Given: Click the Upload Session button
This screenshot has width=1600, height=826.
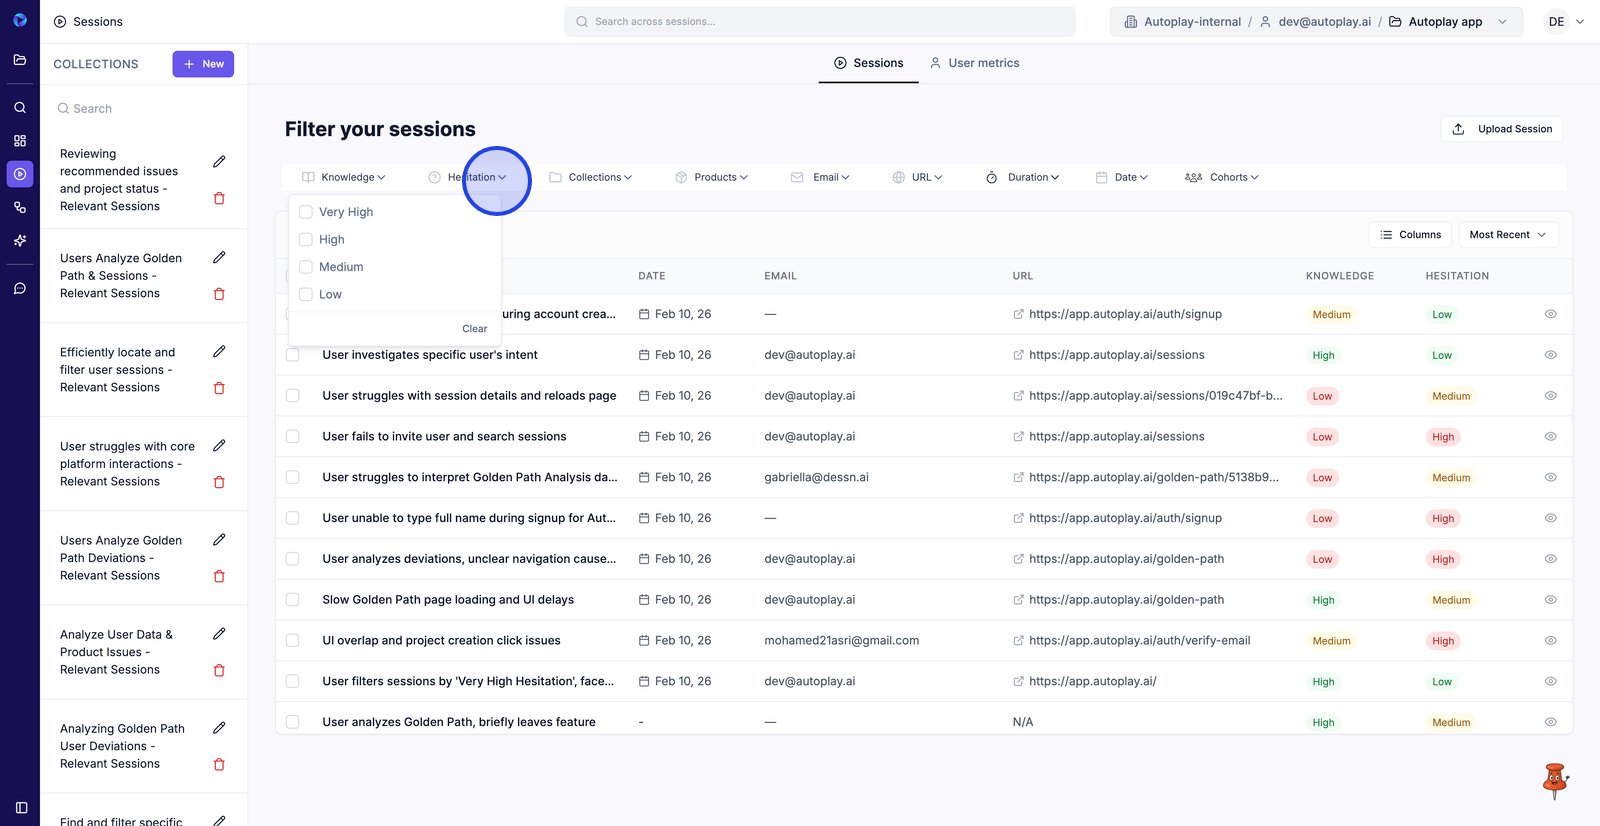Looking at the screenshot, I should [x=1502, y=129].
